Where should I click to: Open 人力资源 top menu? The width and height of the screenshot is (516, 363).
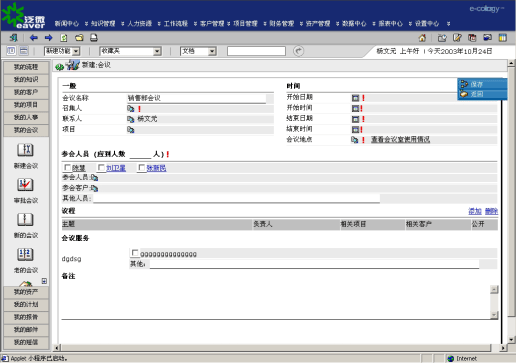point(140,23)
